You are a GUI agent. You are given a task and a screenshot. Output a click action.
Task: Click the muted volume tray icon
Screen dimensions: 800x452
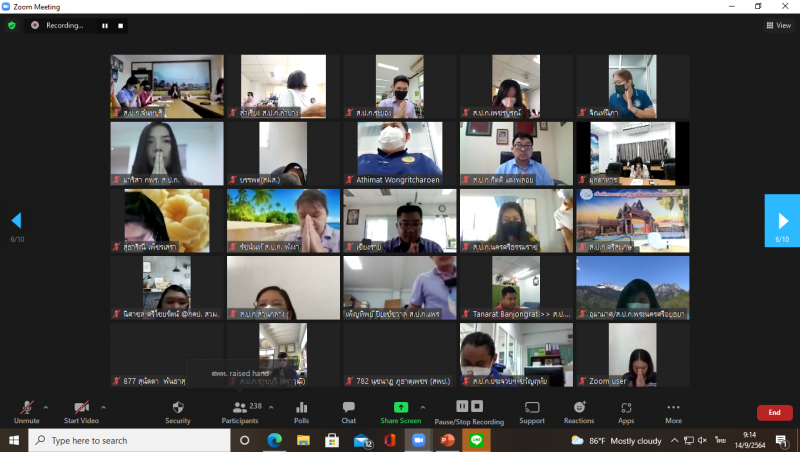click(x=702, y=440)
